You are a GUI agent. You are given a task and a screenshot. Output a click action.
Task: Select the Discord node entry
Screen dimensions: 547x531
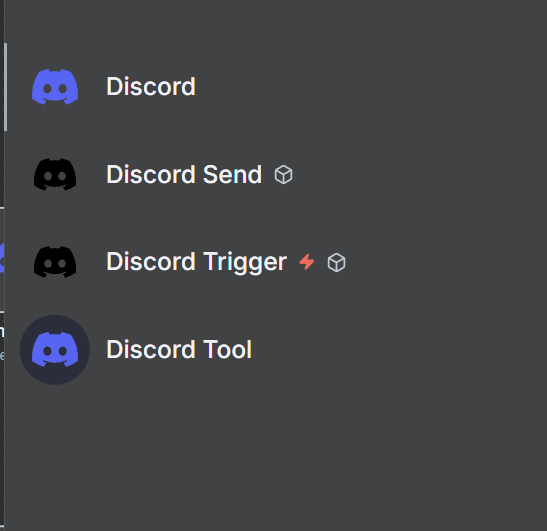click(276, 87)
